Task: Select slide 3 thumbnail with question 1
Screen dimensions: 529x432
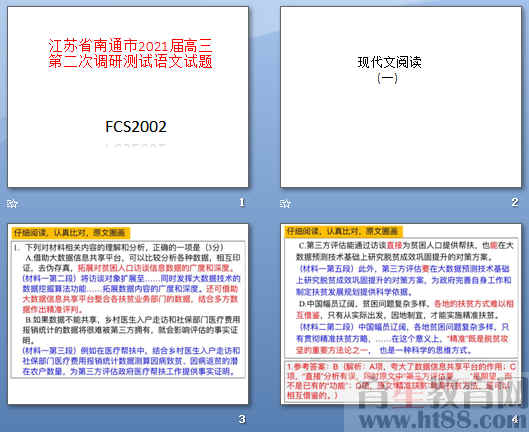Action: tap(128, 314)
